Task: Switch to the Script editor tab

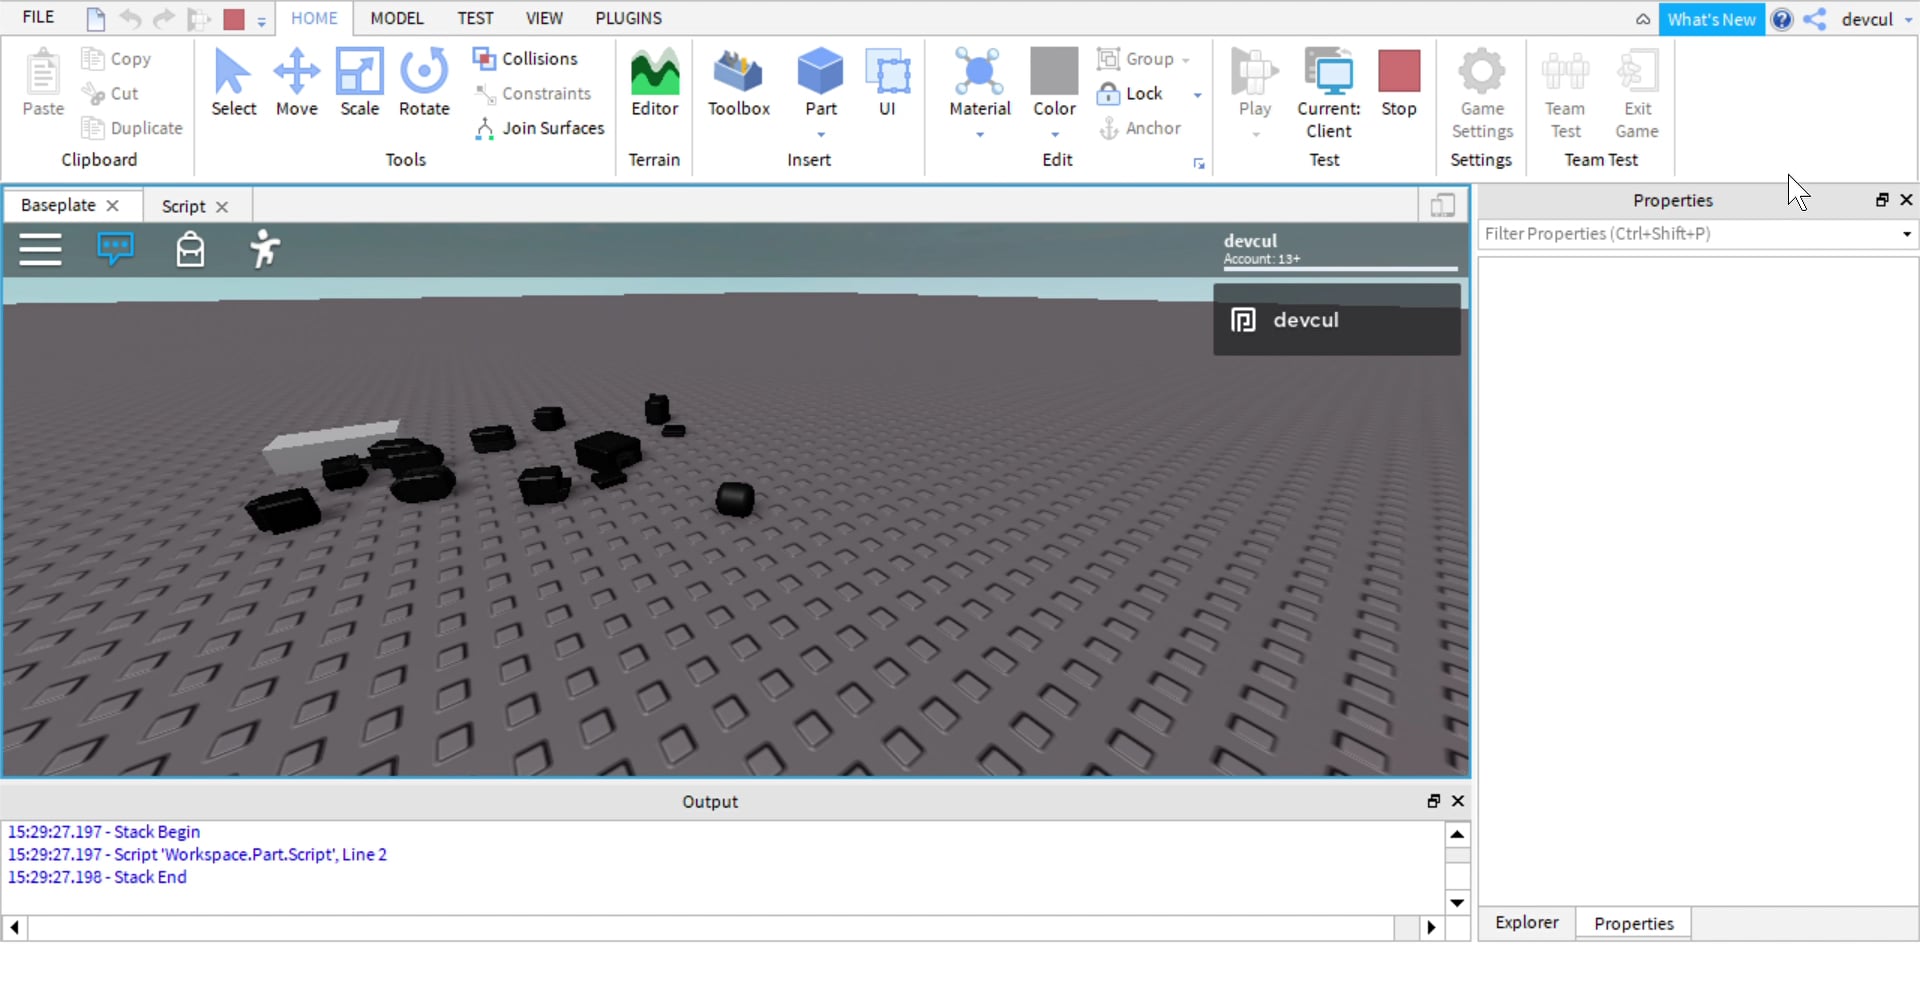Action: pos(183,205)
